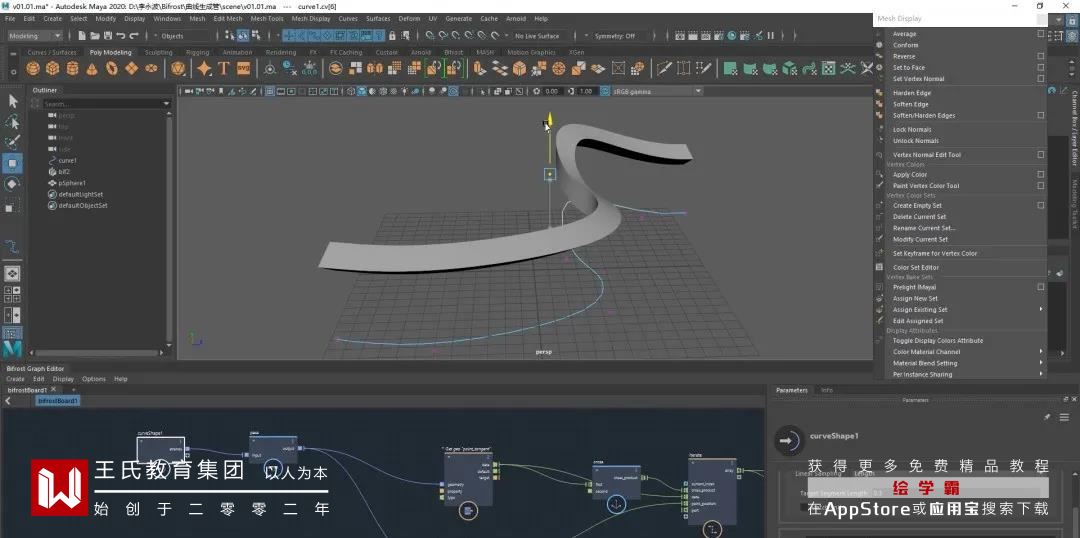Open the Mesh Tools menu
The image size is (1080, 538).
(267, 19)
